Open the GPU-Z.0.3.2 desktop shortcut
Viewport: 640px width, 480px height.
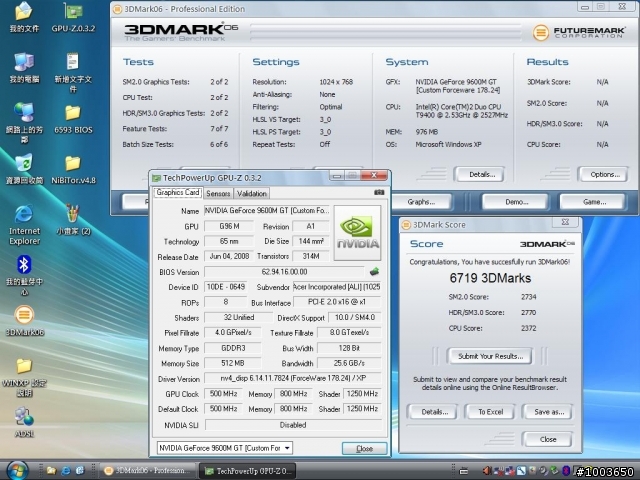[73, 17]
